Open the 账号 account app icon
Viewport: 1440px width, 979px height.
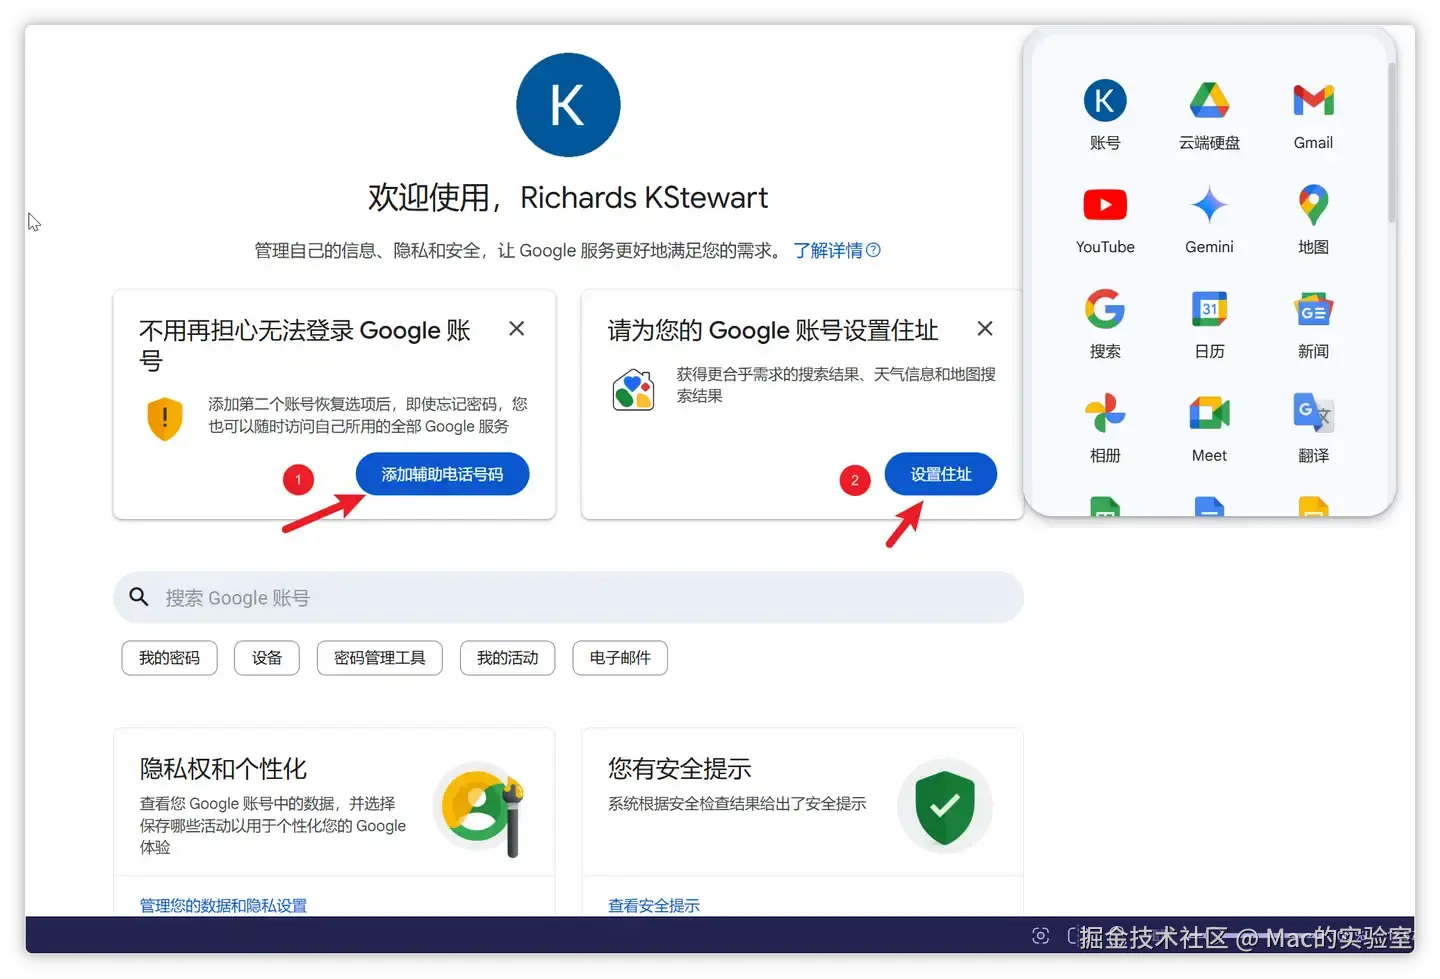tap(1105, 101)
